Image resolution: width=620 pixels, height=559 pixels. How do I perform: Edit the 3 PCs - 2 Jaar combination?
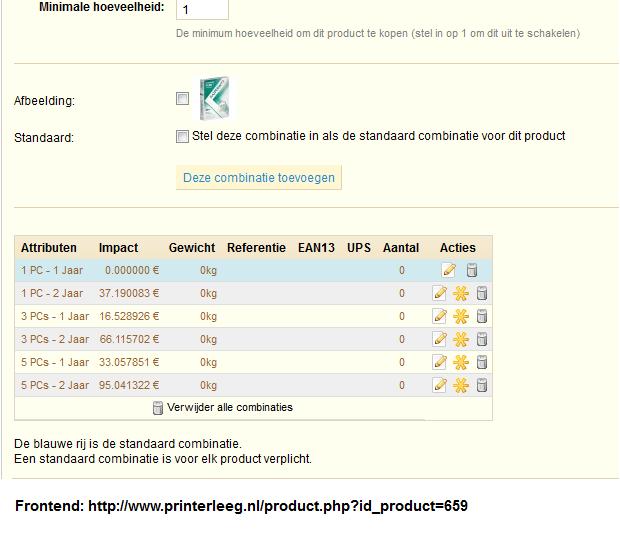[x=440, y=339]
